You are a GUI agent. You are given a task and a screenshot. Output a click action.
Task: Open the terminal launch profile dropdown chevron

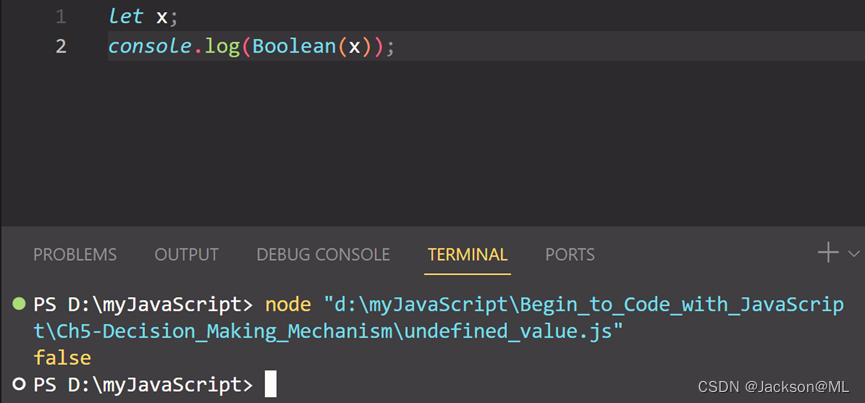(x=853, y=254)
